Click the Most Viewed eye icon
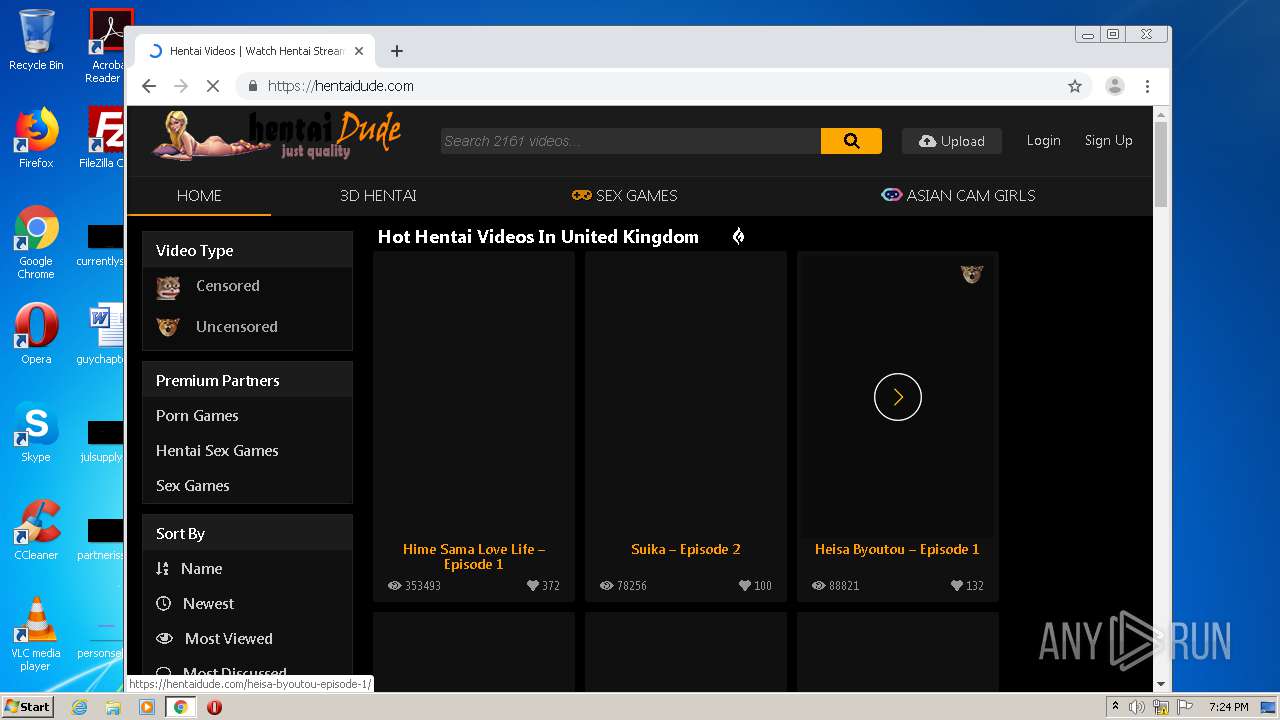The image size is (1280, 720). click(x=164, y=639)
